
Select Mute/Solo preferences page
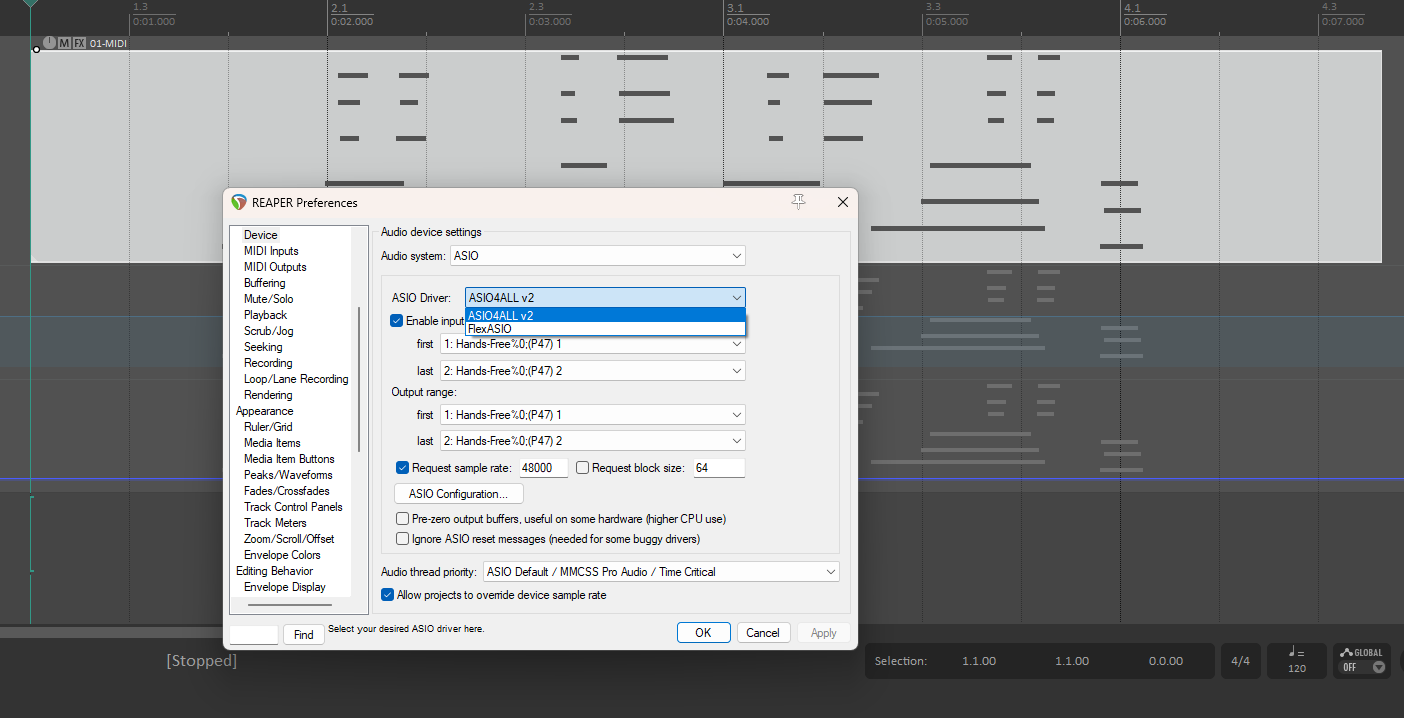point(269,299)
